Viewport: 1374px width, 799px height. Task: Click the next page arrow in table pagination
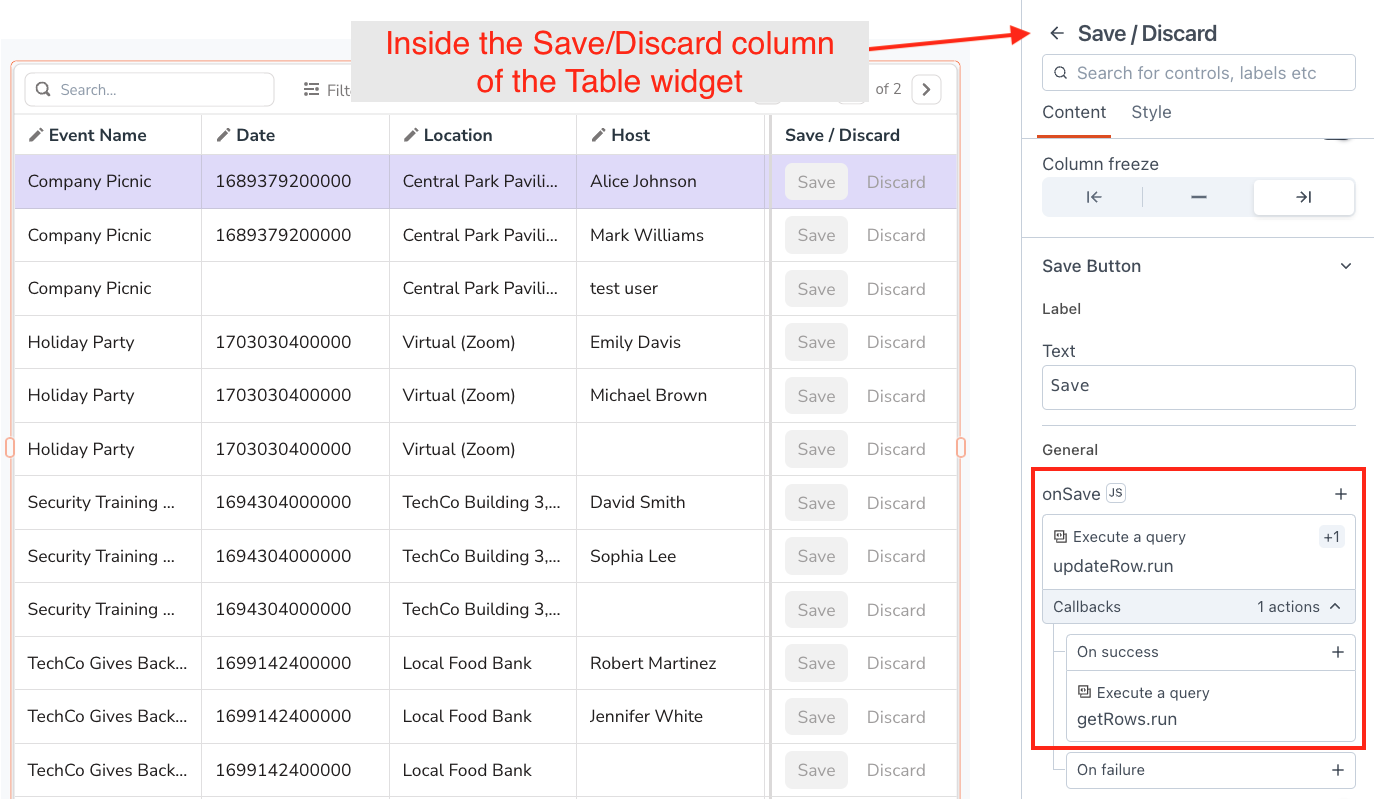coord(925,89)
